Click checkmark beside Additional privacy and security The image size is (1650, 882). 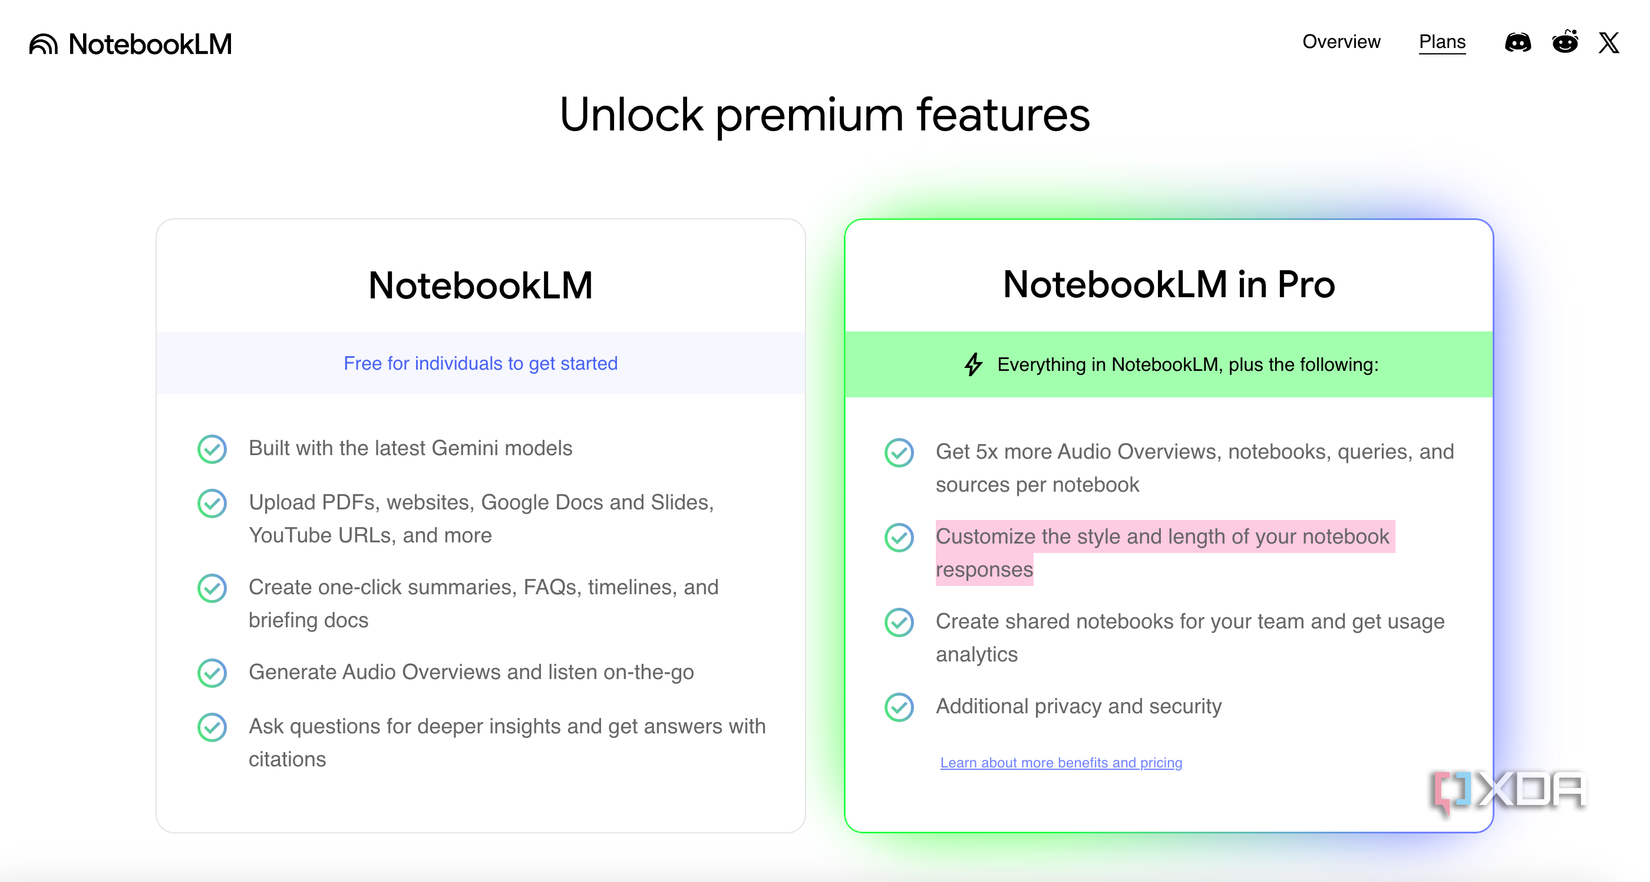899,707
